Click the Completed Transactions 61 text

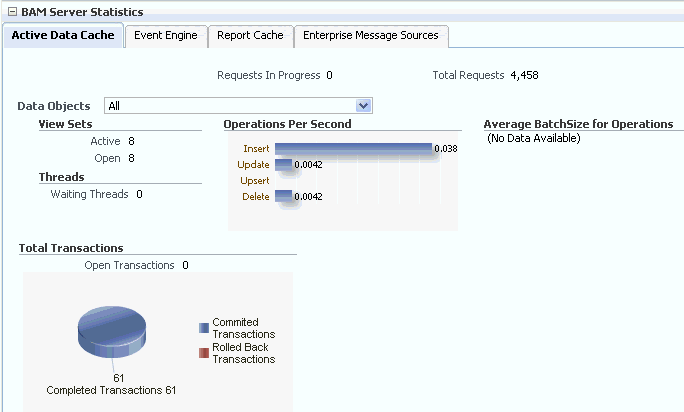(111, 390)
